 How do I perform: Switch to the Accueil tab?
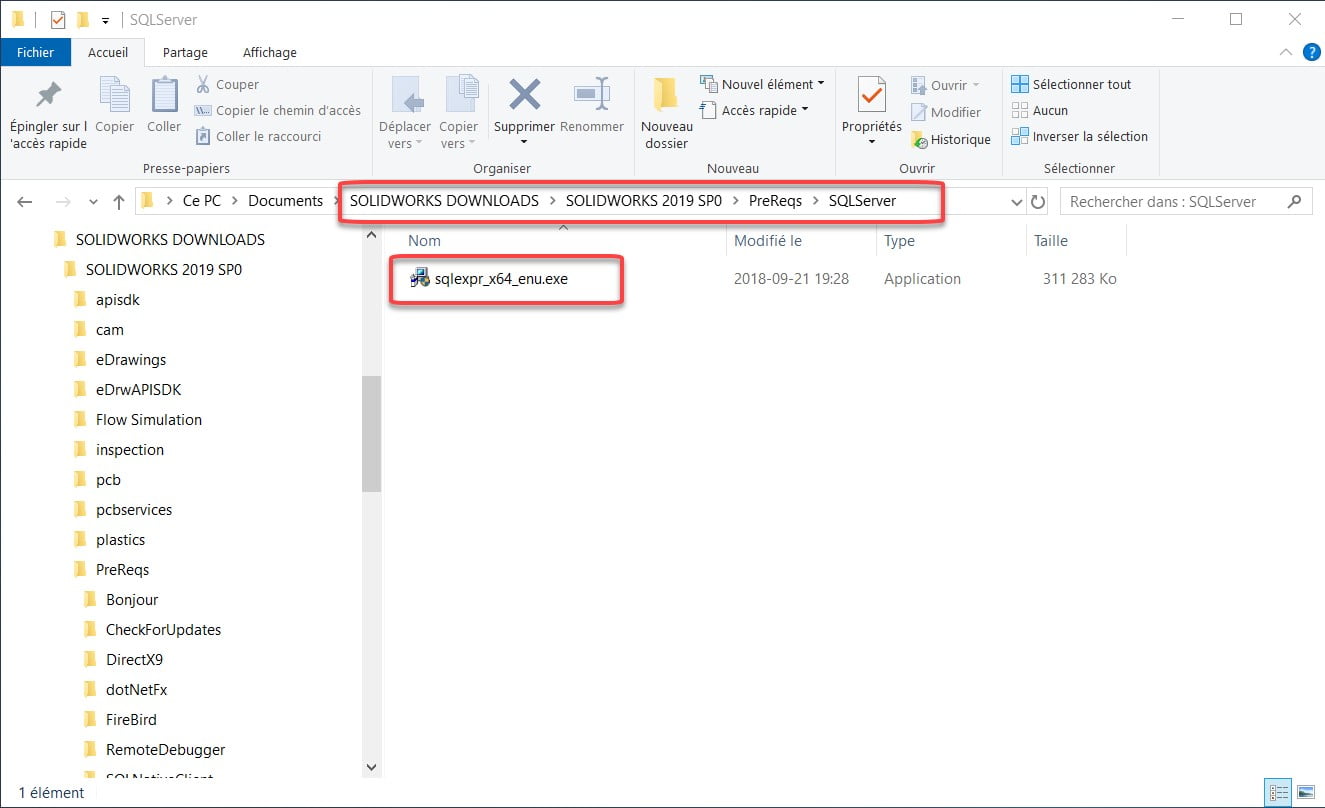pyautogui.click(x=108, y=52)
